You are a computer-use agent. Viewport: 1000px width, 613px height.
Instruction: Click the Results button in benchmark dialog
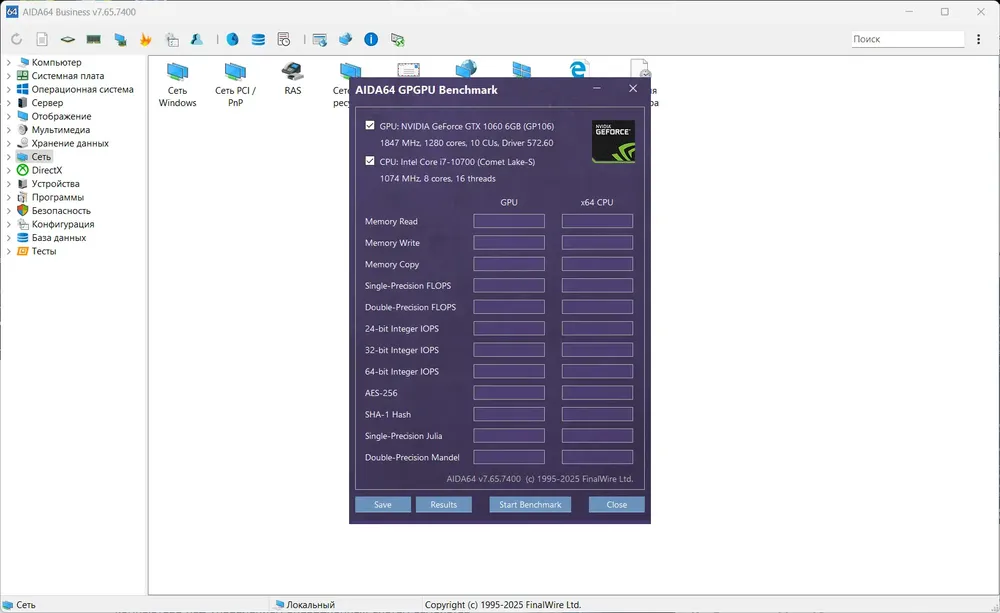tap(443, 505)
